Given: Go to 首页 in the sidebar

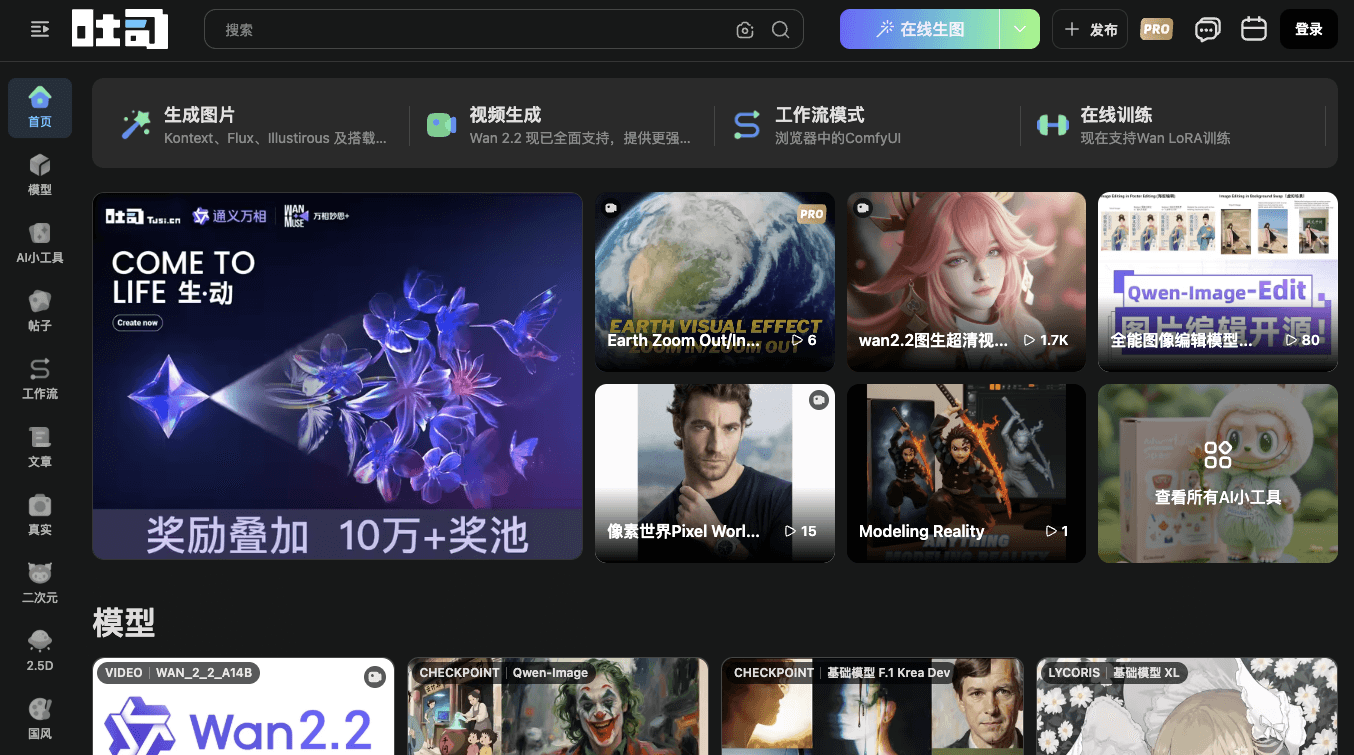Looking at the screenshot, I should (40, 108).
